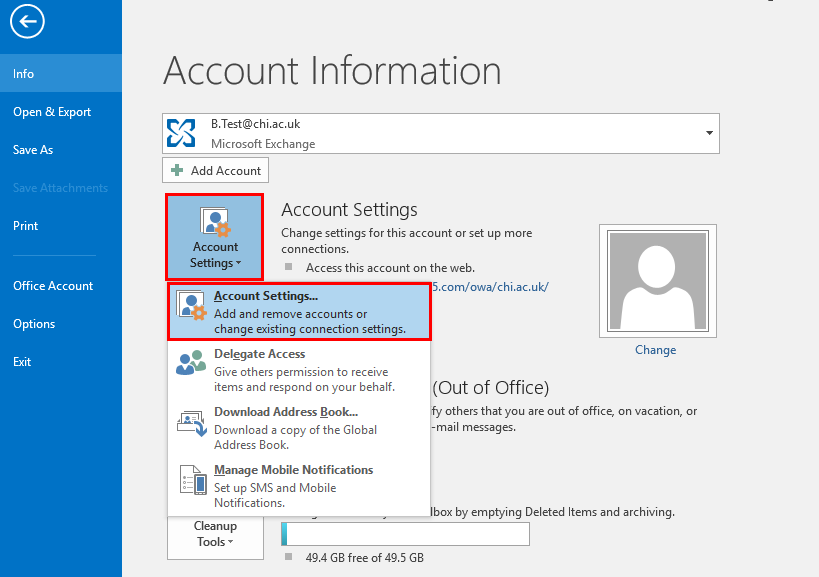The height and width of the screenshot is (577, 819).
Task: Click the Change link under the photo
Action: [x=655, y=350]
